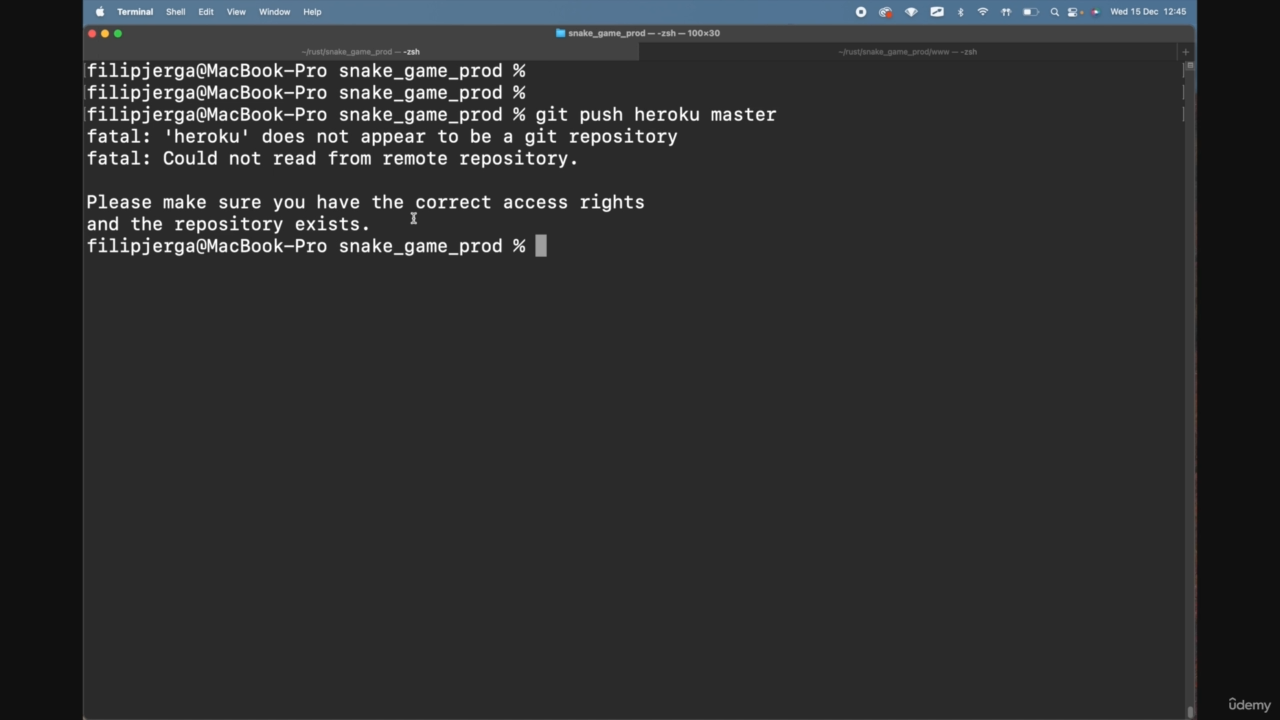1280x720 pixels.
Task: Launch Siri from menu bar
Action: (1094, 12)
